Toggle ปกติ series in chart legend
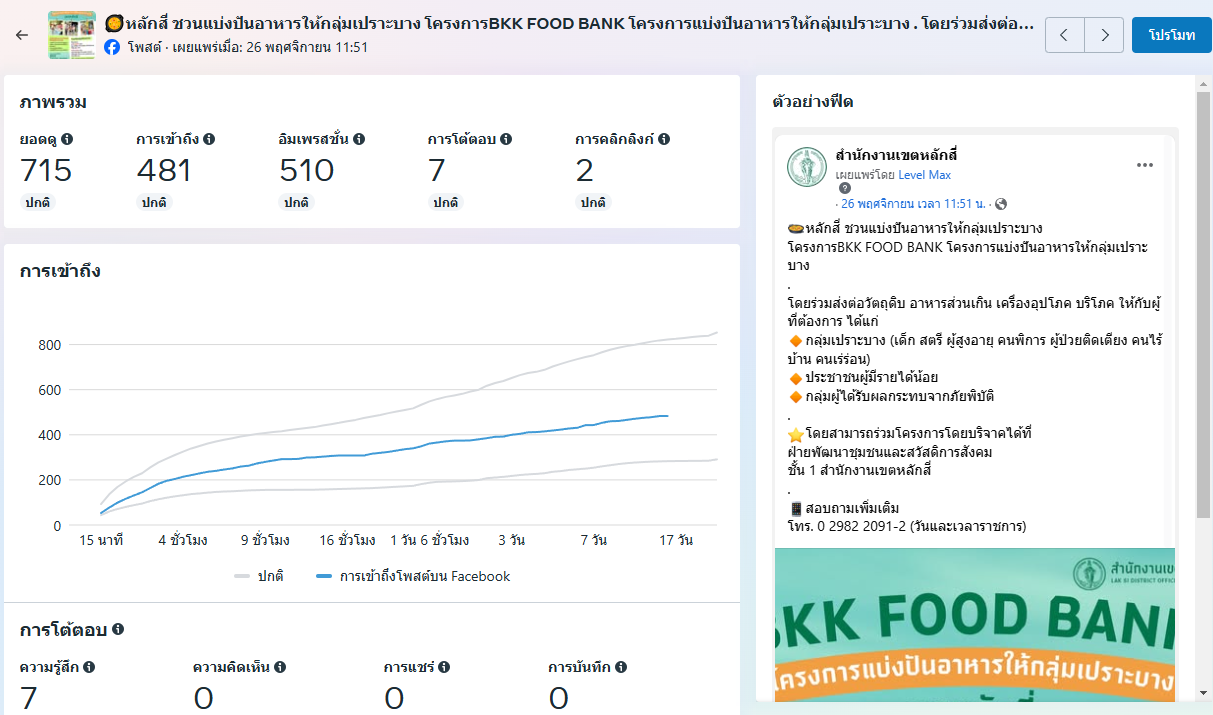The height and width of the screenshot is (715, 1213). point(259,576)
